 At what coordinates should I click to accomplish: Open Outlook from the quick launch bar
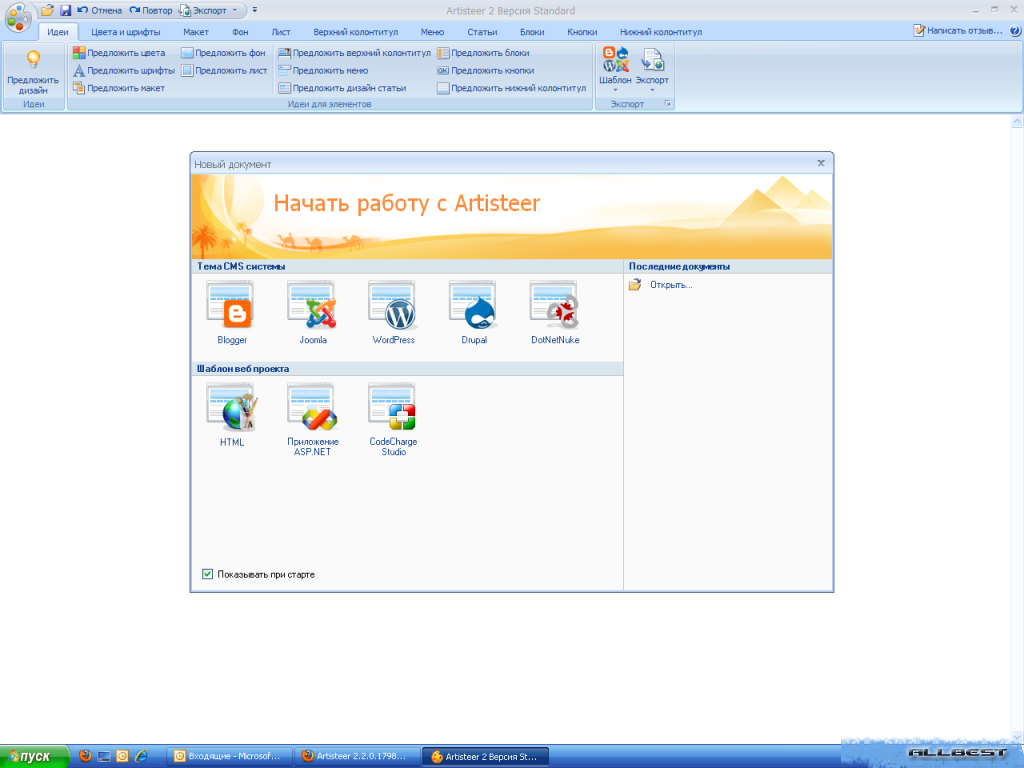pos(122,756)
